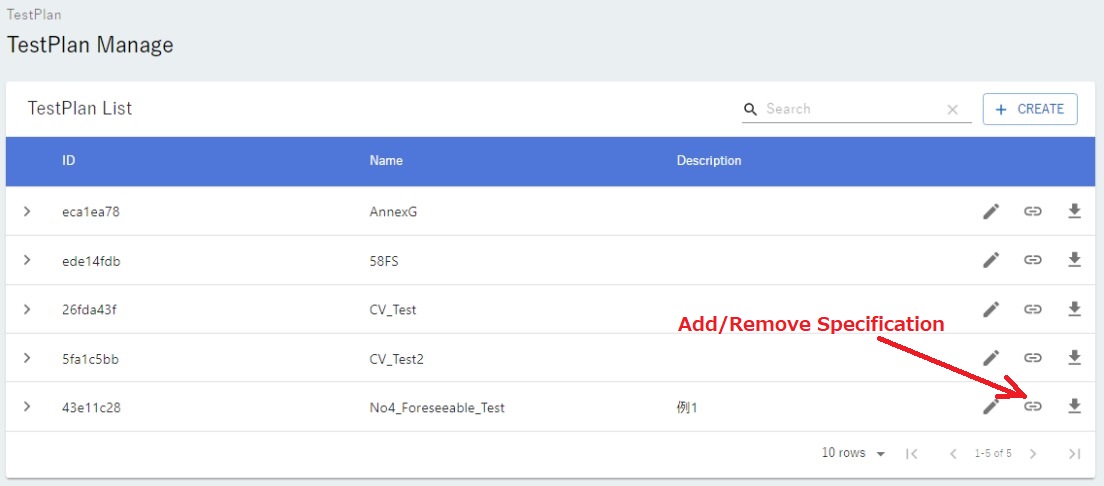Click the ID column header

coord(68,161)
